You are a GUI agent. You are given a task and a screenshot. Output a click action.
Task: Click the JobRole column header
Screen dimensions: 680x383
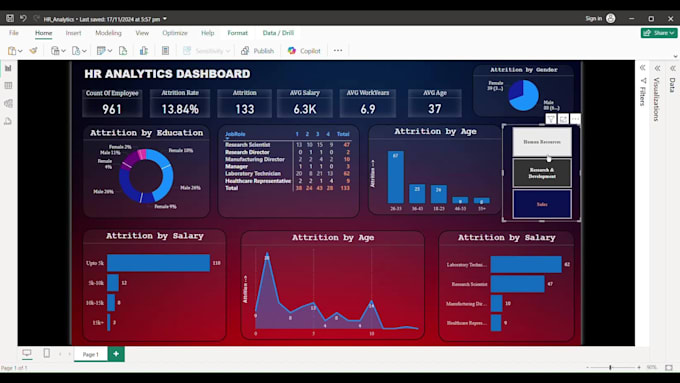pyautogui.click(x=235, y=134)
